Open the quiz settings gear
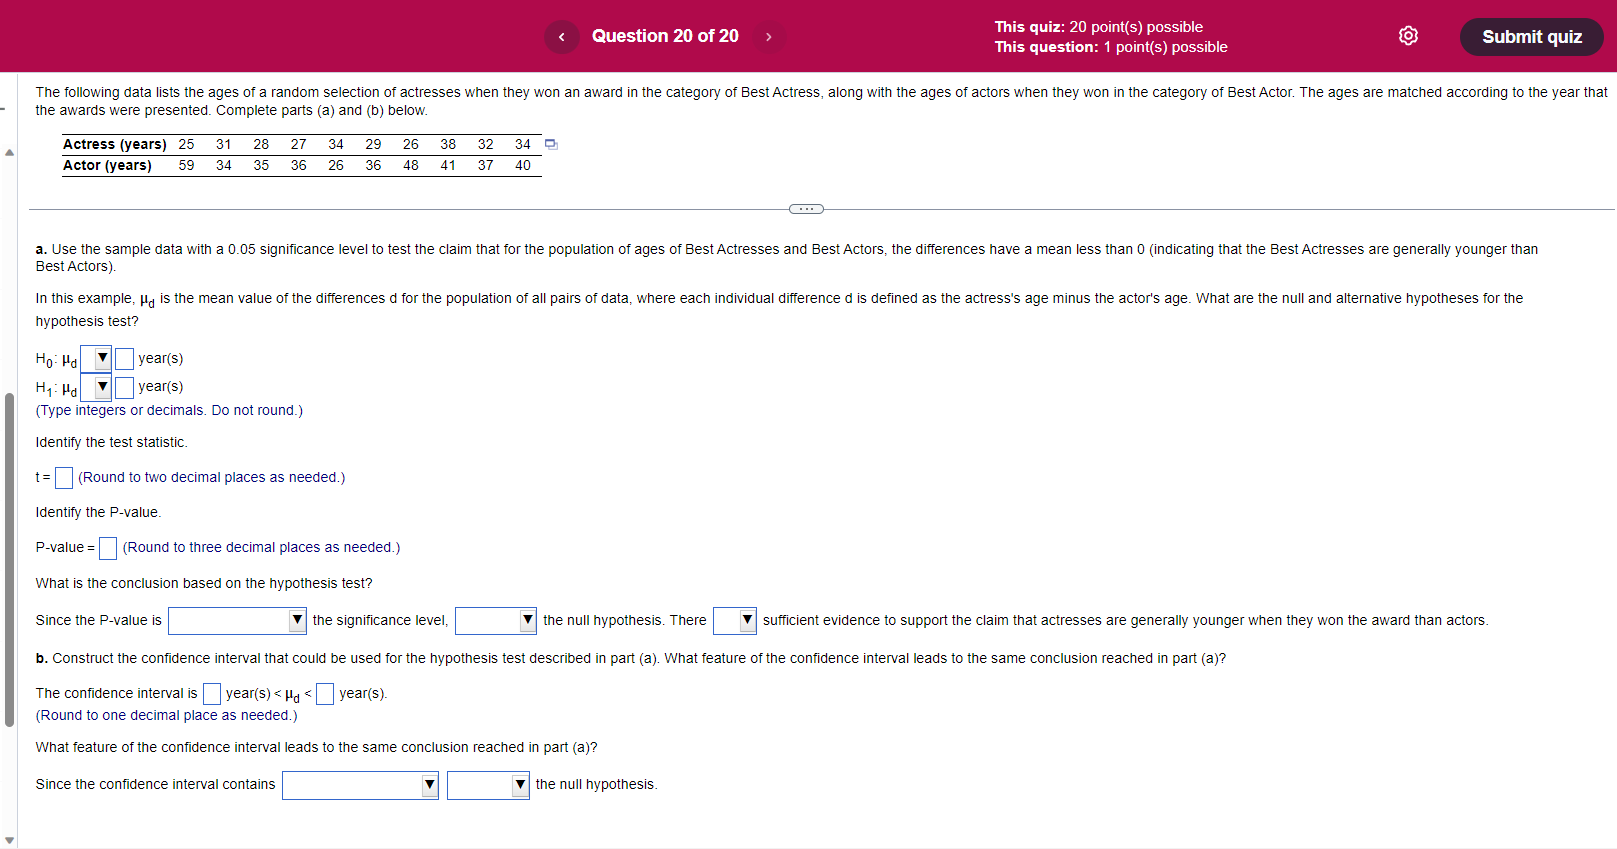Image resolution: width=1617 pixels, height=849 pixels. tap(1408, 36)
